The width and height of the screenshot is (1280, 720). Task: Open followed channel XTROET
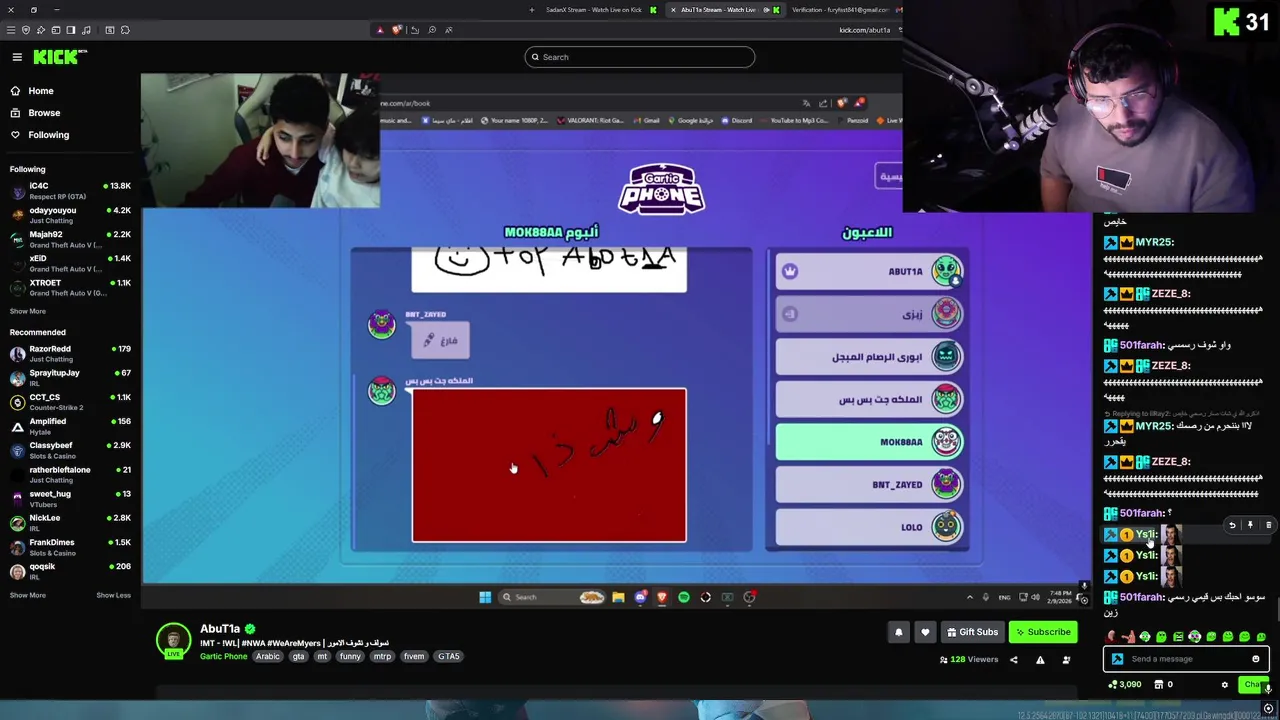pyautogui.click(x=70, y=287)
